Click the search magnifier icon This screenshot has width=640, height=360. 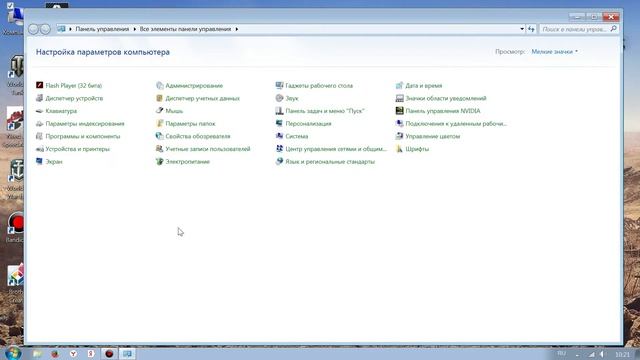click(x=613, y=29)
